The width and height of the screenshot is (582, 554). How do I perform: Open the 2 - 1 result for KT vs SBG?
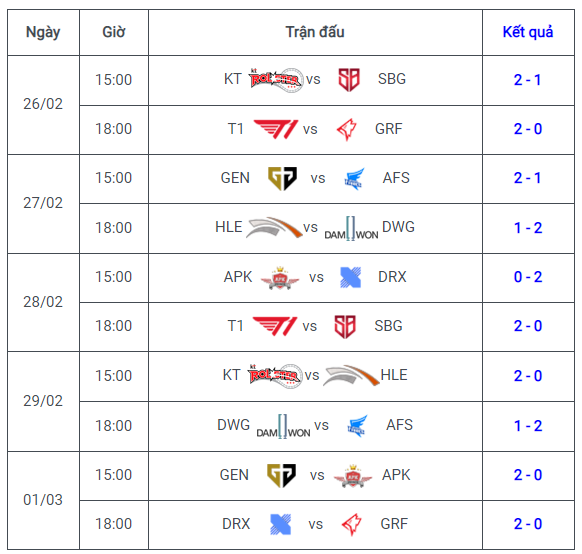[x=528, y=80]
